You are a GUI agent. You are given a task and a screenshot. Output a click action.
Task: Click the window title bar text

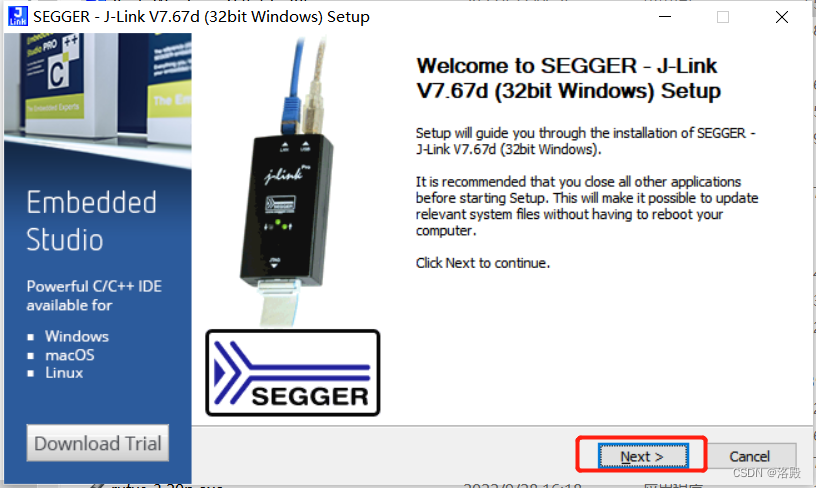pyautogui.click(x=201, y=17)
